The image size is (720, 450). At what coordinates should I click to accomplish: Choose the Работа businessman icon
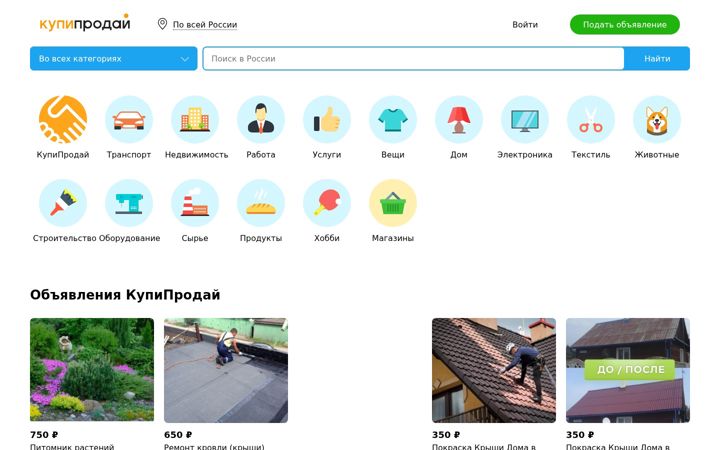point(261,119)
